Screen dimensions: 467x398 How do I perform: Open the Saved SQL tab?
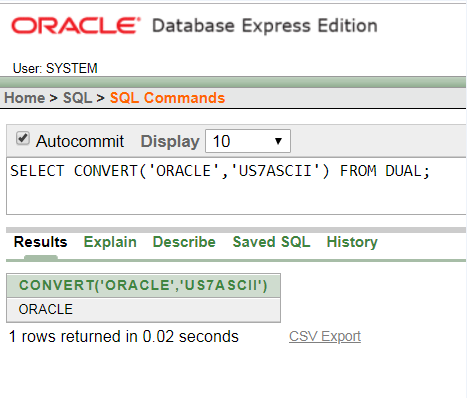coord(271,242)
